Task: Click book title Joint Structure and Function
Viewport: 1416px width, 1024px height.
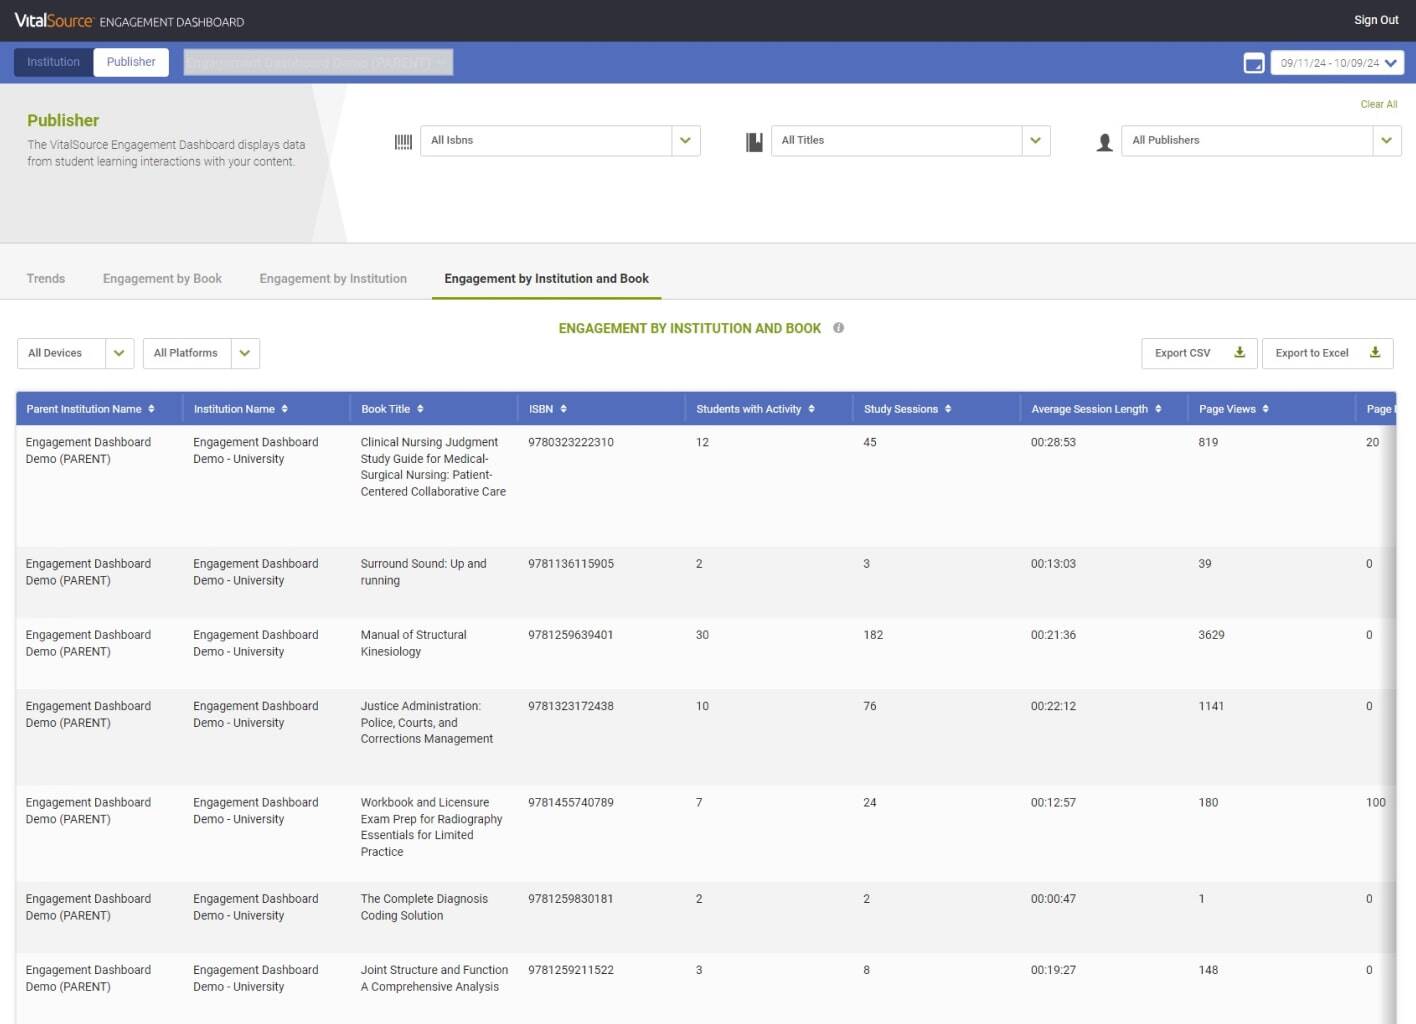Action: pyautogui.click(x=434, y=978)
